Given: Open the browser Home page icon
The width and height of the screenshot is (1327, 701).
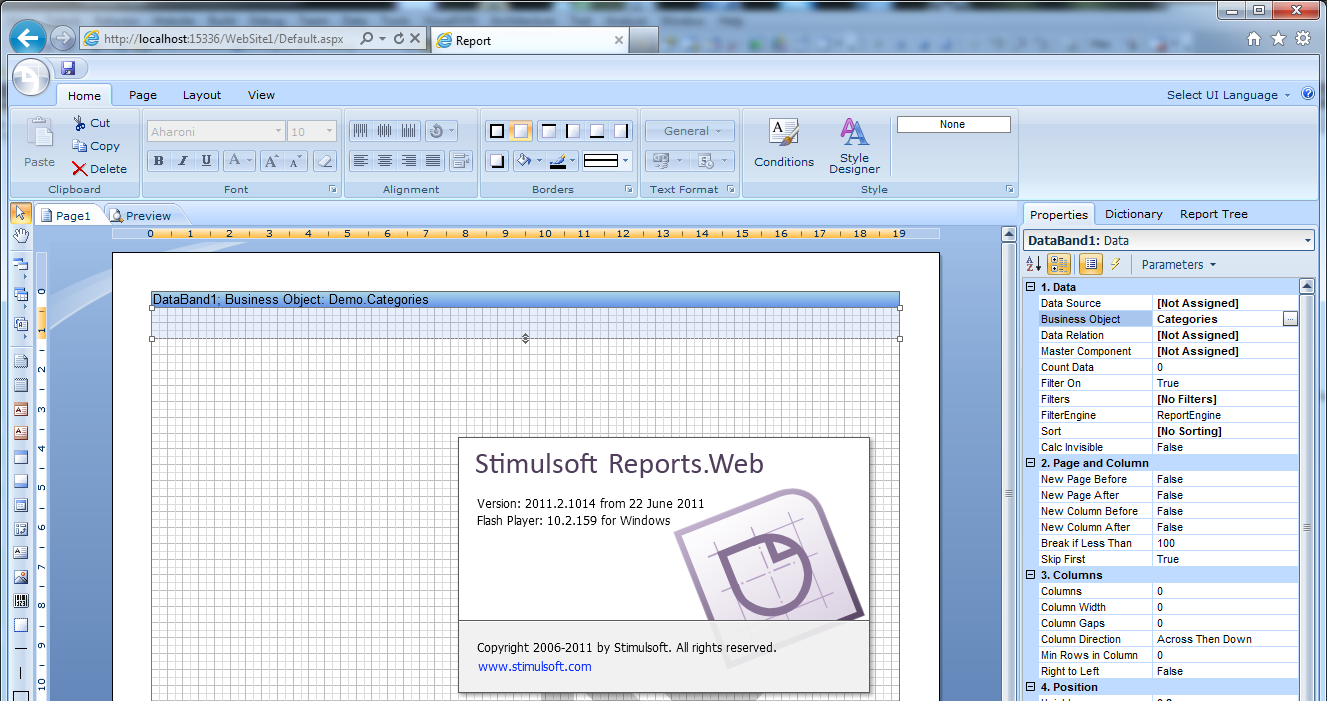Looking at the screenshot, I should coord(1254,39).
